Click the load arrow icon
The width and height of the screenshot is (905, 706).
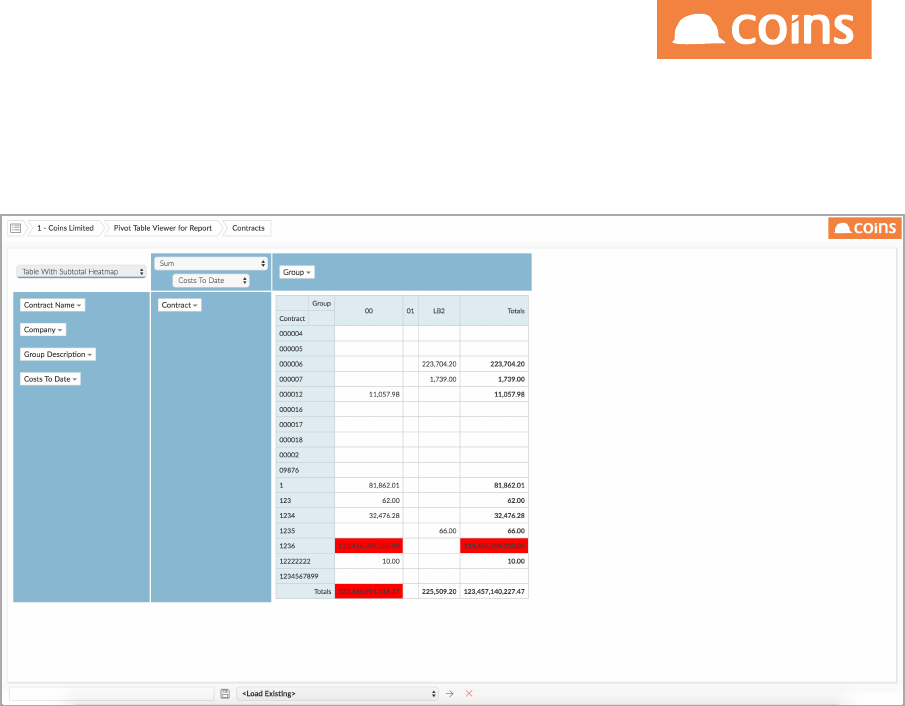pyautogui.click(x=450, y=693)
